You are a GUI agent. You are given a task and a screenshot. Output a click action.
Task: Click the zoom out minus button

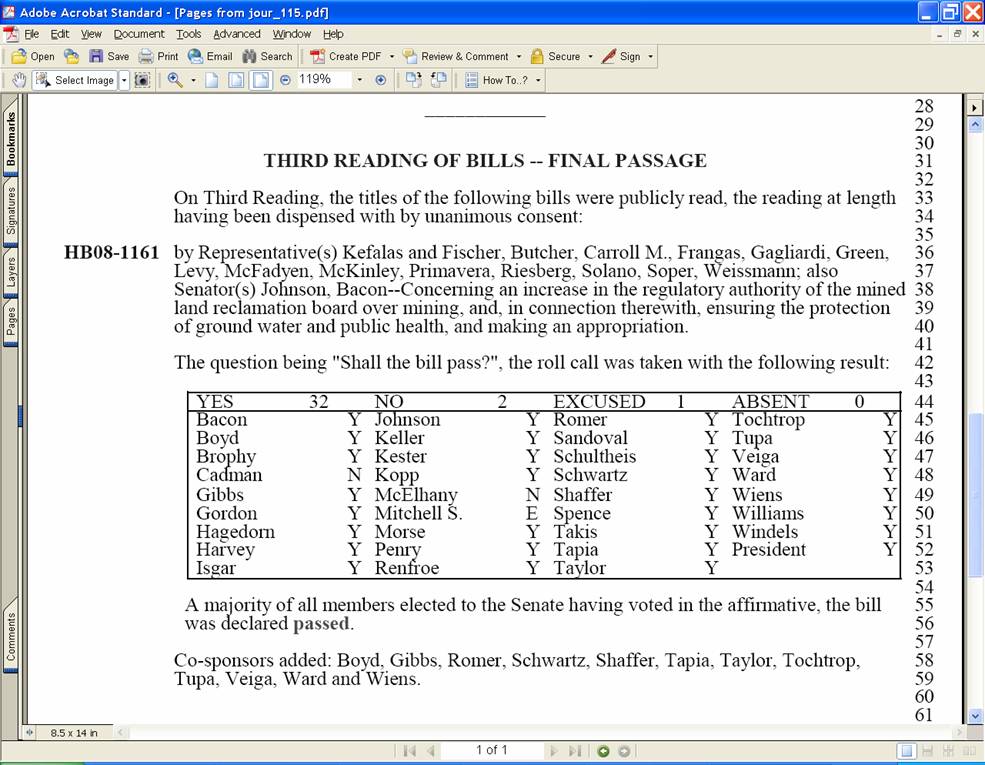285,80
